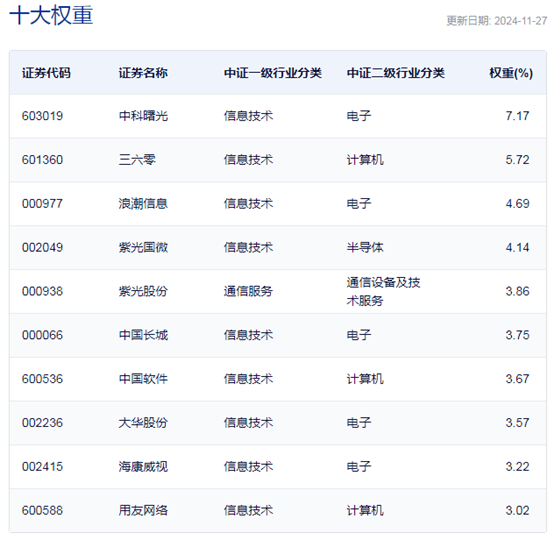Click the 中证二级行业分类 column header

396,73
